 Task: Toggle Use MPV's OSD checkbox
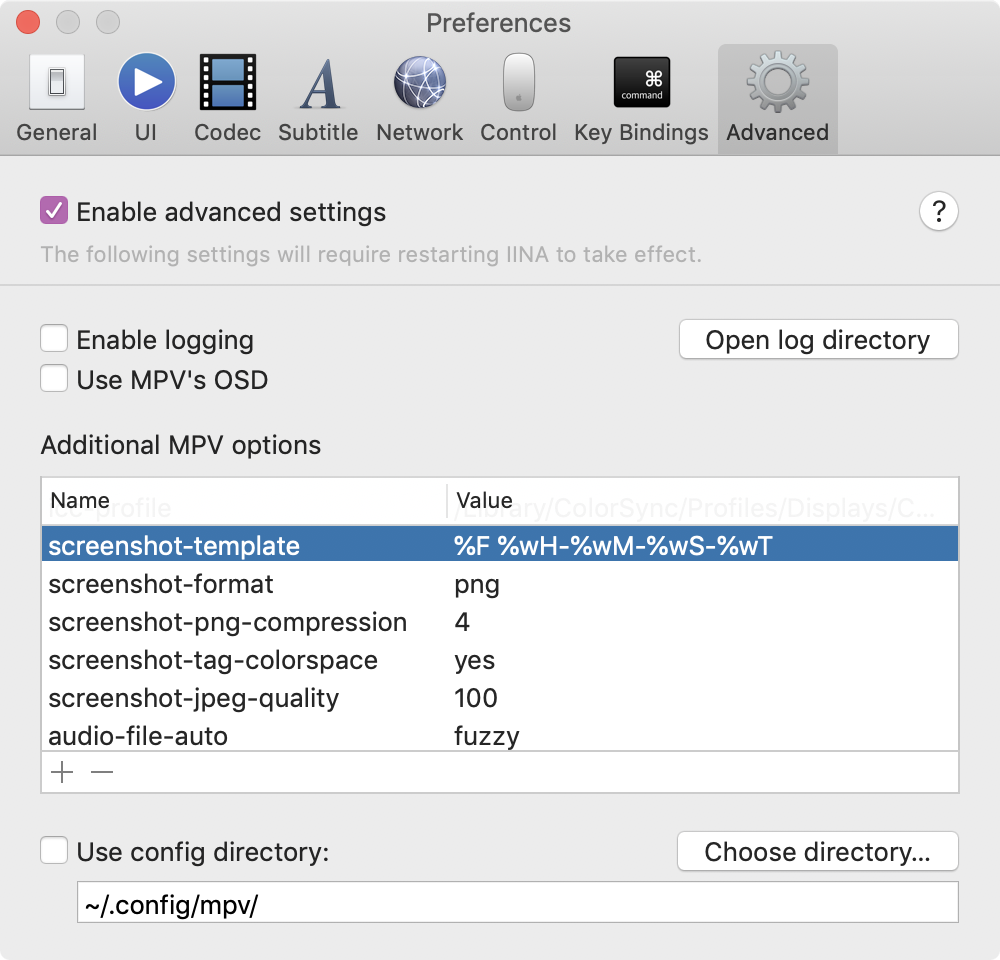[x=54, y=380]
